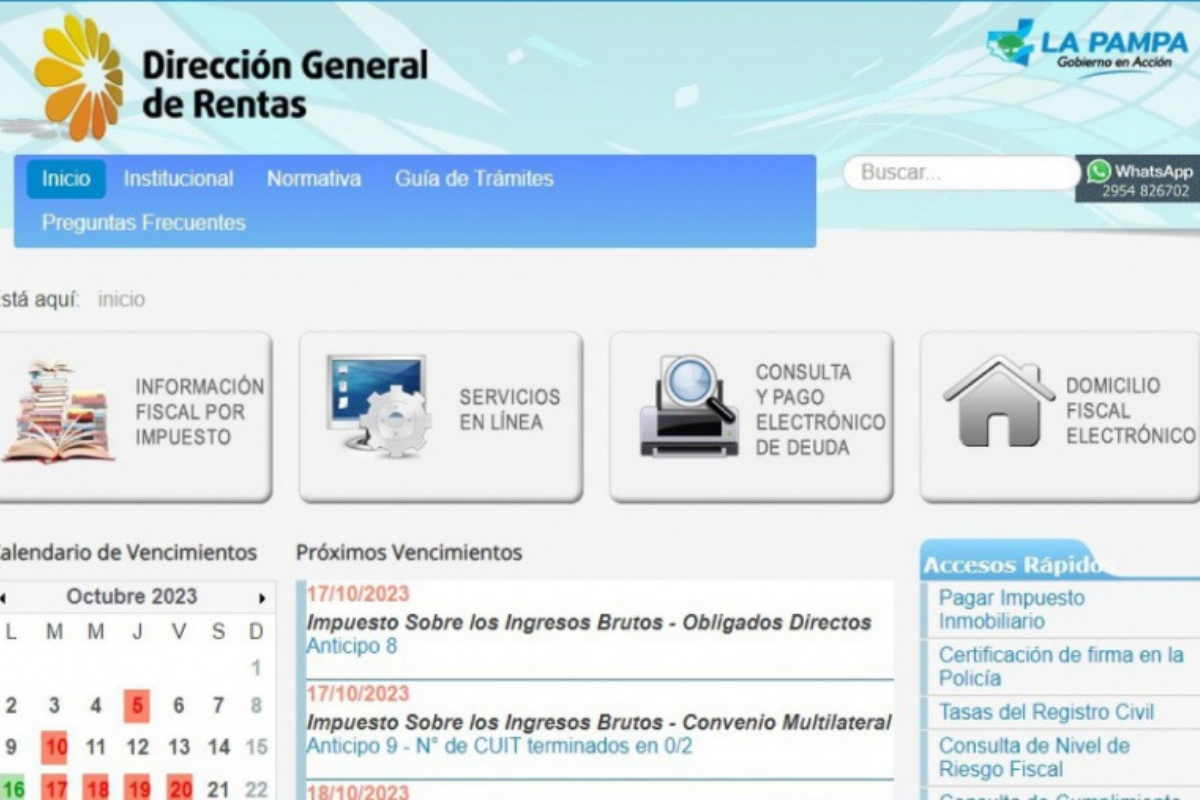
Task: Open the Normativa menu
Action: (x=313, y=179)
